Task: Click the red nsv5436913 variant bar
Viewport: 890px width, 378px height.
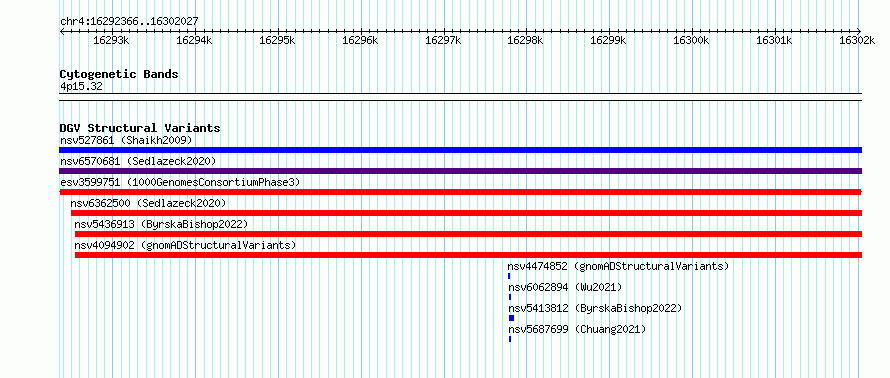Action: (468, 234)
